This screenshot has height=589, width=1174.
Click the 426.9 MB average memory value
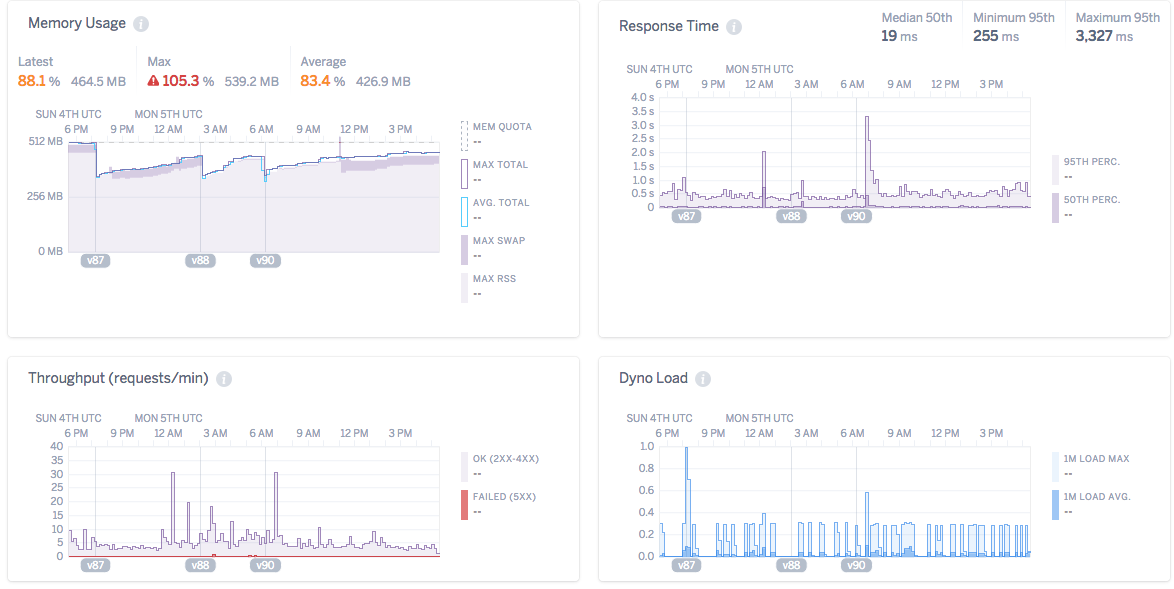point(383,81)
